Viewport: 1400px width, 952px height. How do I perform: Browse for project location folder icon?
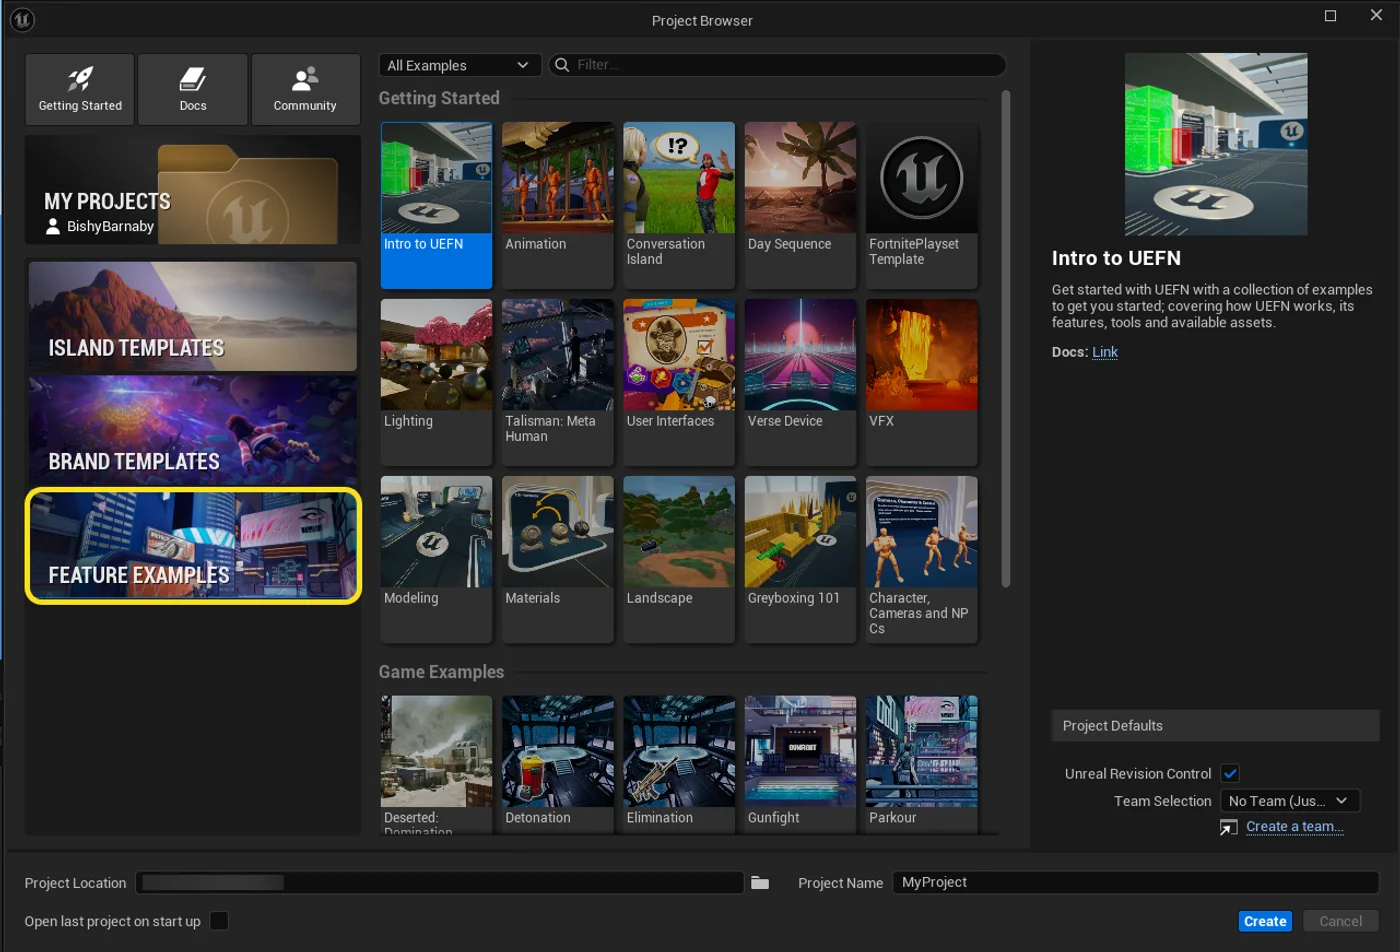760,882
